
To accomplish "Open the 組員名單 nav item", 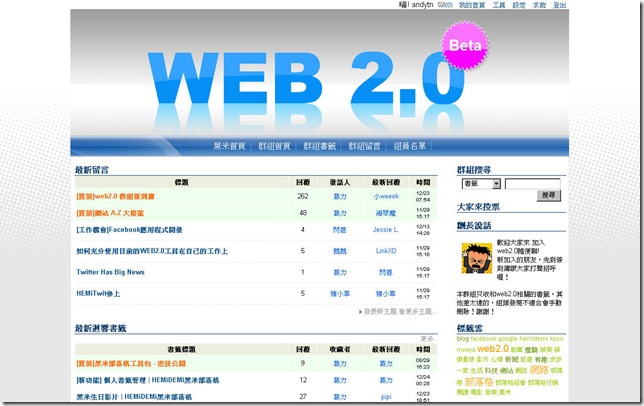I will coord(410,146).
